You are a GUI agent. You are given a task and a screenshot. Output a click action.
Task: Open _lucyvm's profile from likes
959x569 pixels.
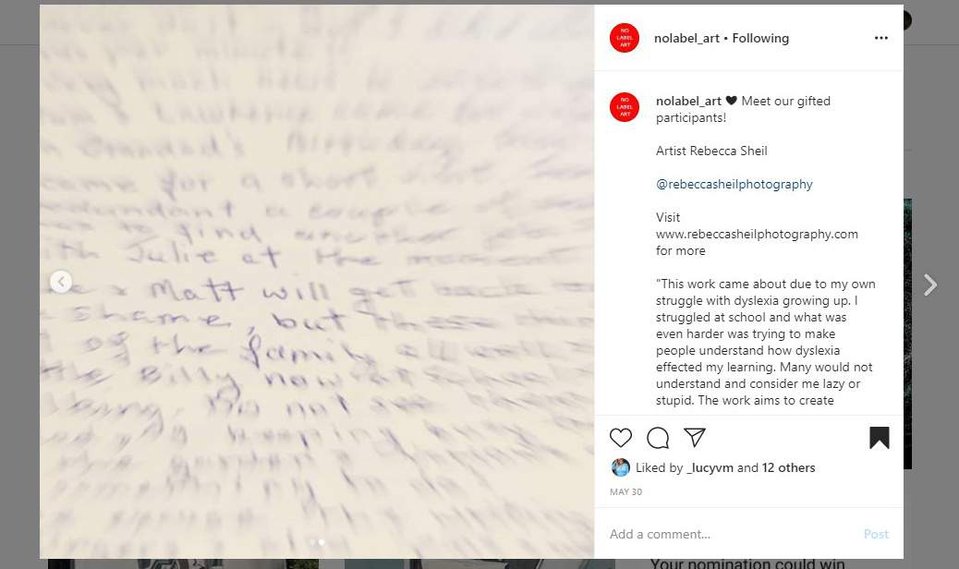tap(710, 467)
